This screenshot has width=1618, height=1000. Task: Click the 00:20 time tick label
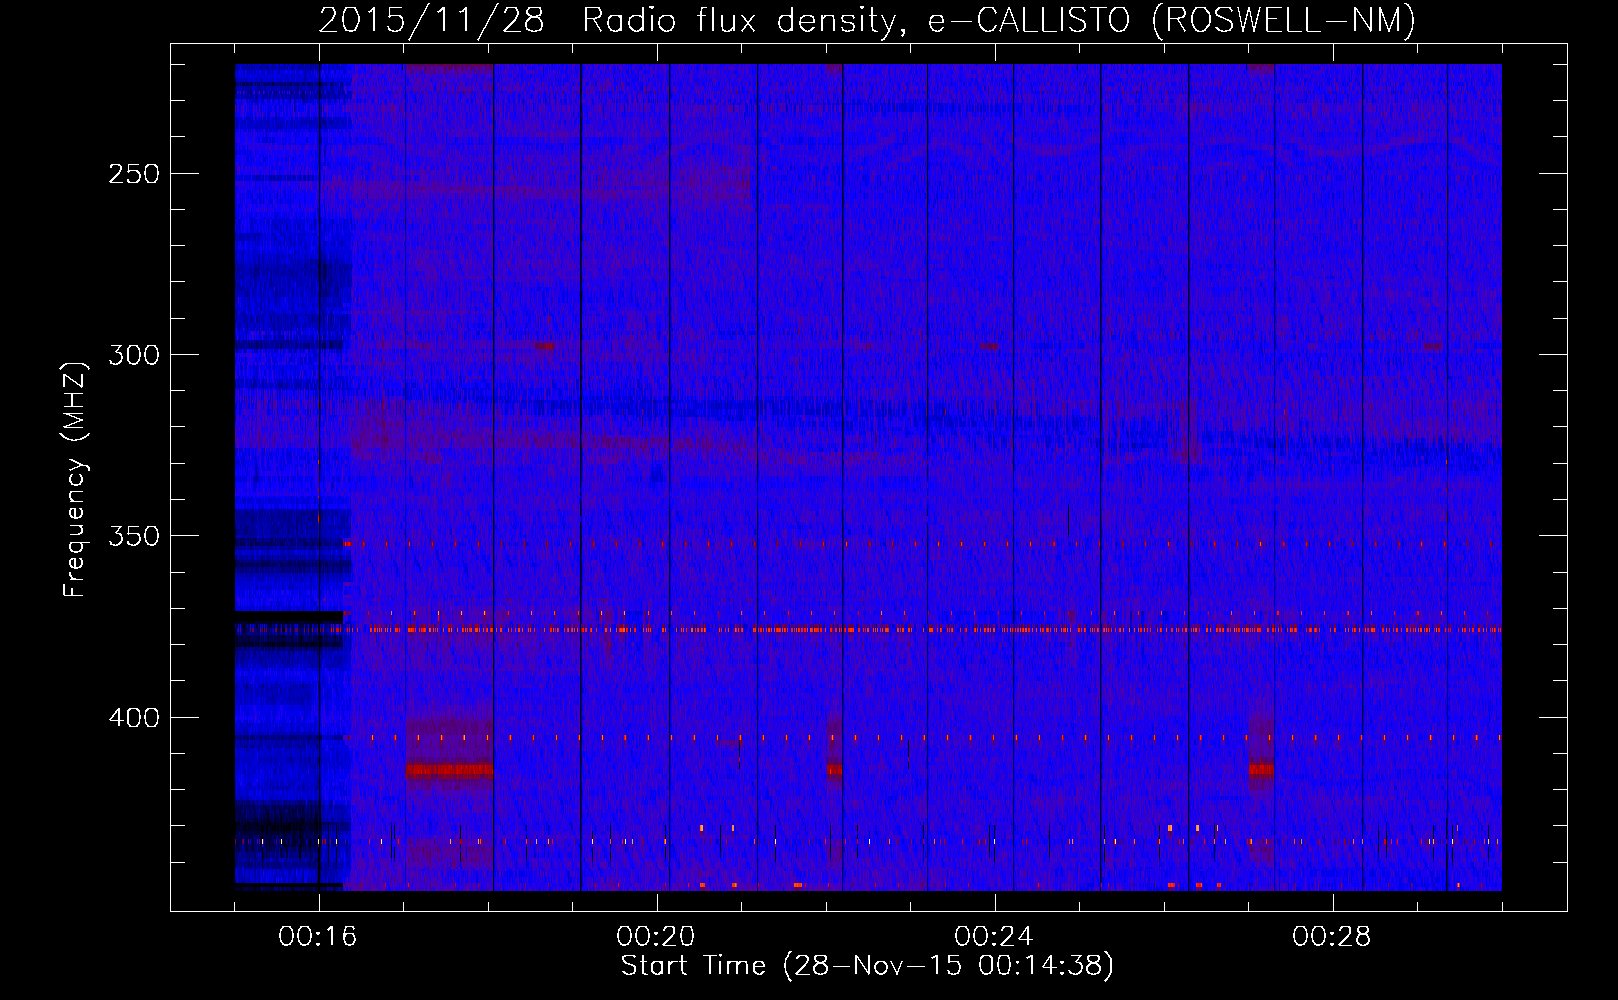(656, 937)
